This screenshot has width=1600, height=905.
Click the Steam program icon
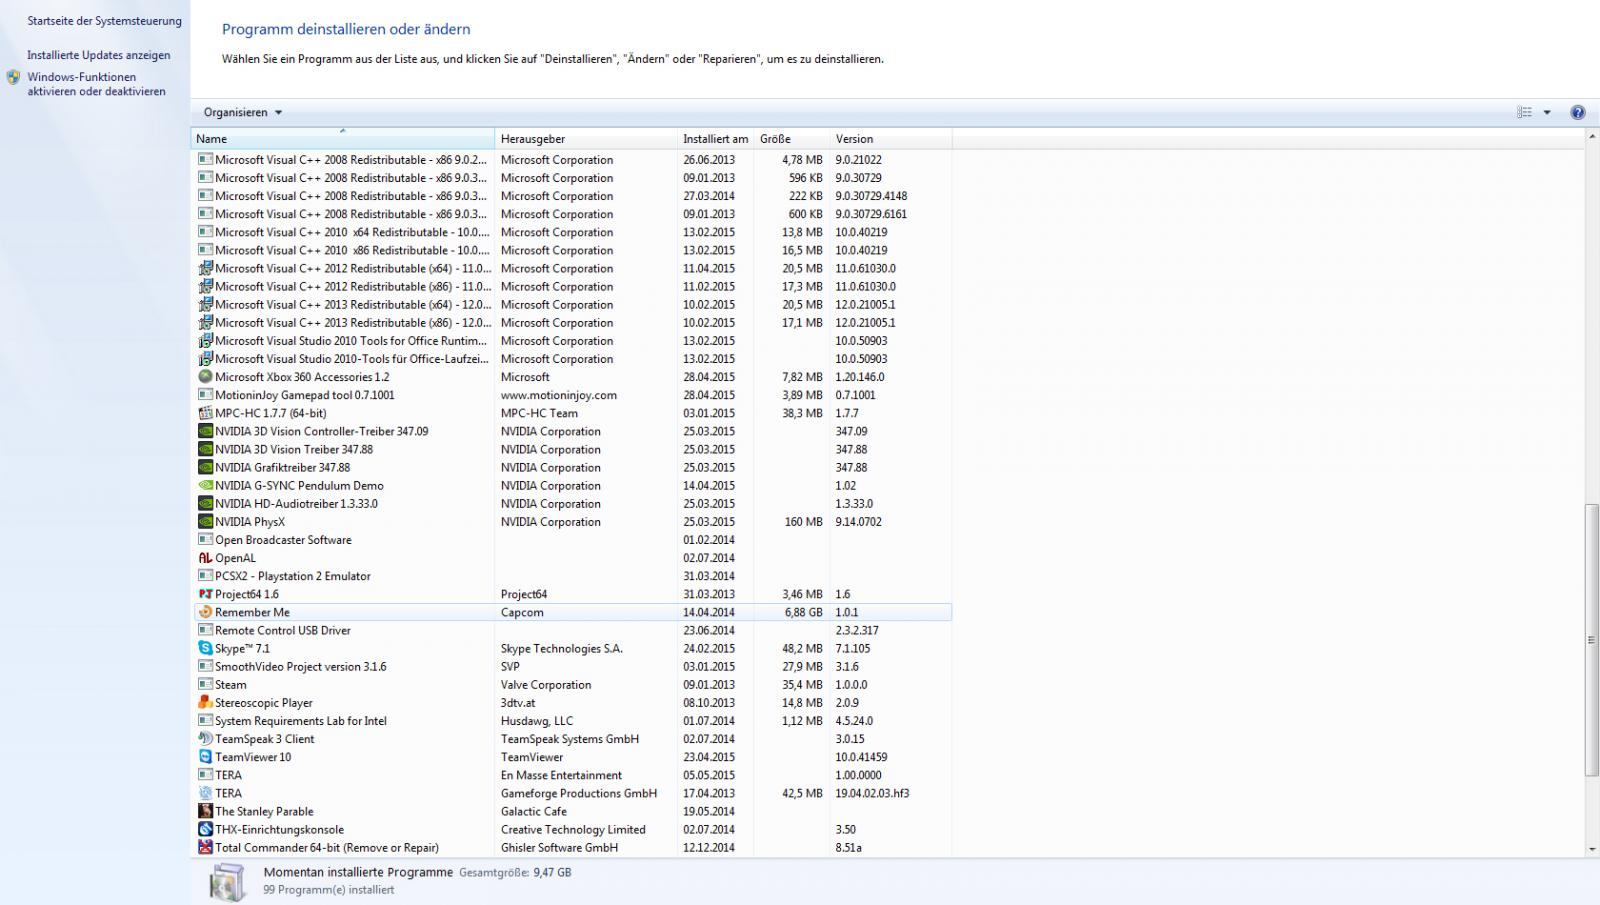205,685
